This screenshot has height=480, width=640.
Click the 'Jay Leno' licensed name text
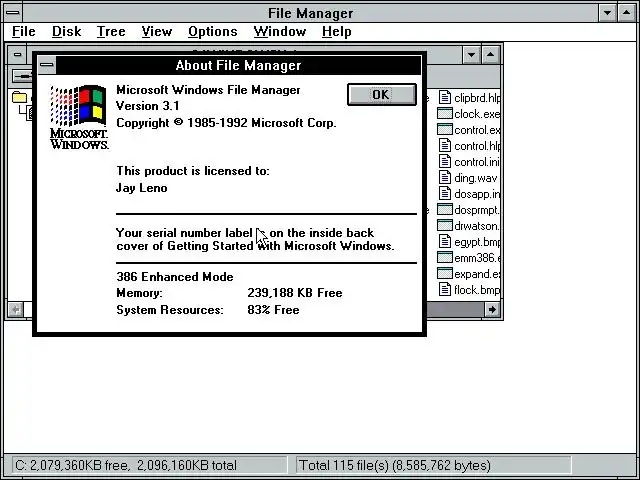click(x=142, y=188)
